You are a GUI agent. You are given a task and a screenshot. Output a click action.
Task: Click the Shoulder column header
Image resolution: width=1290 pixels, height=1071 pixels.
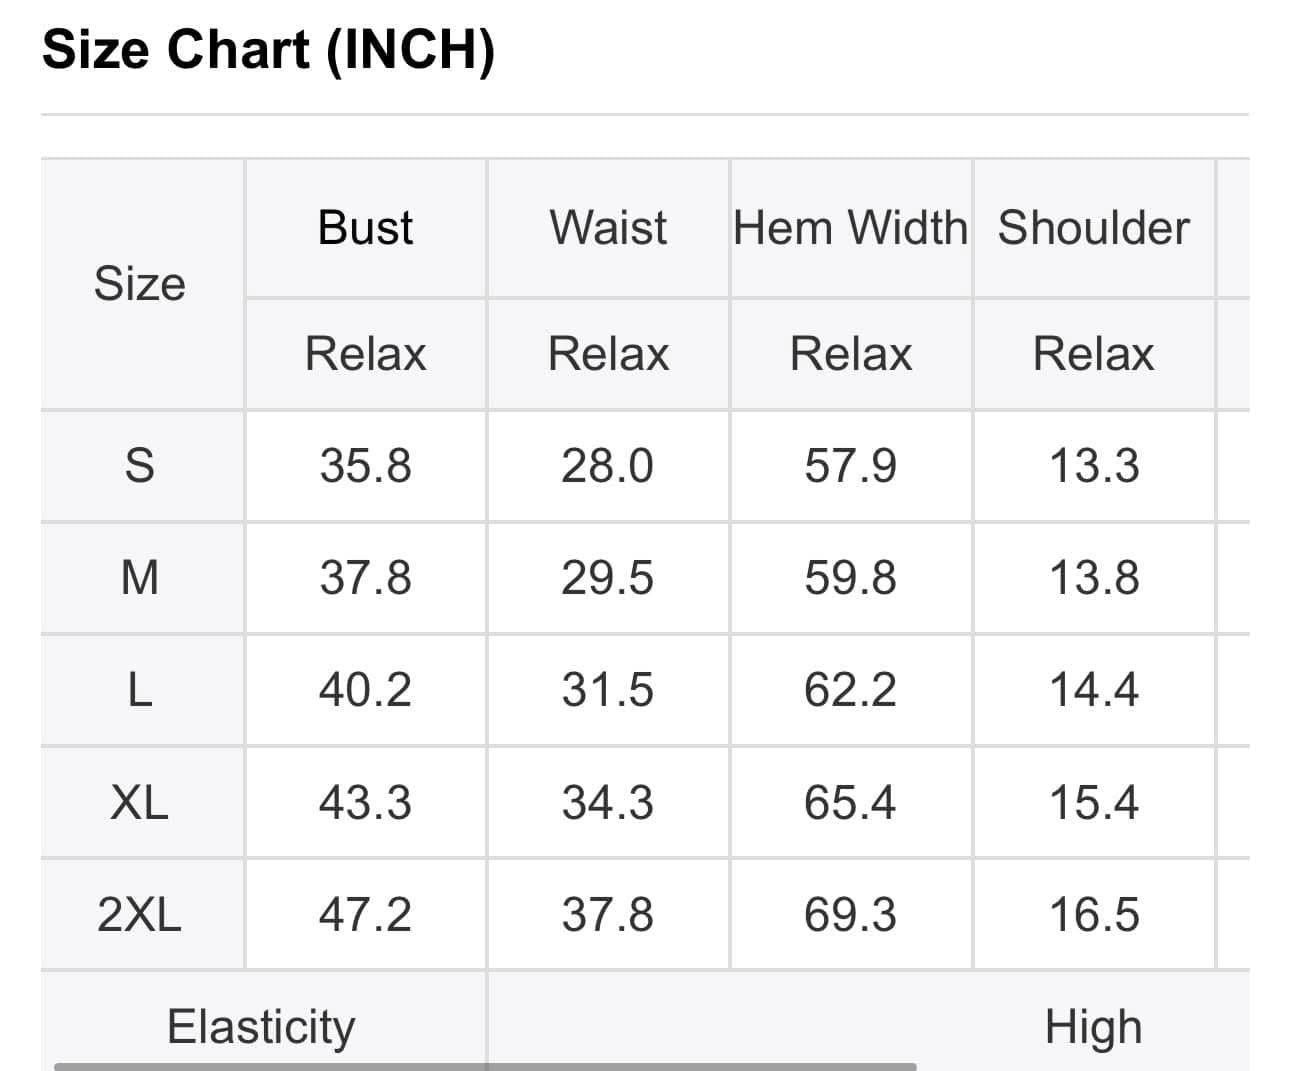pos(1093,228)
